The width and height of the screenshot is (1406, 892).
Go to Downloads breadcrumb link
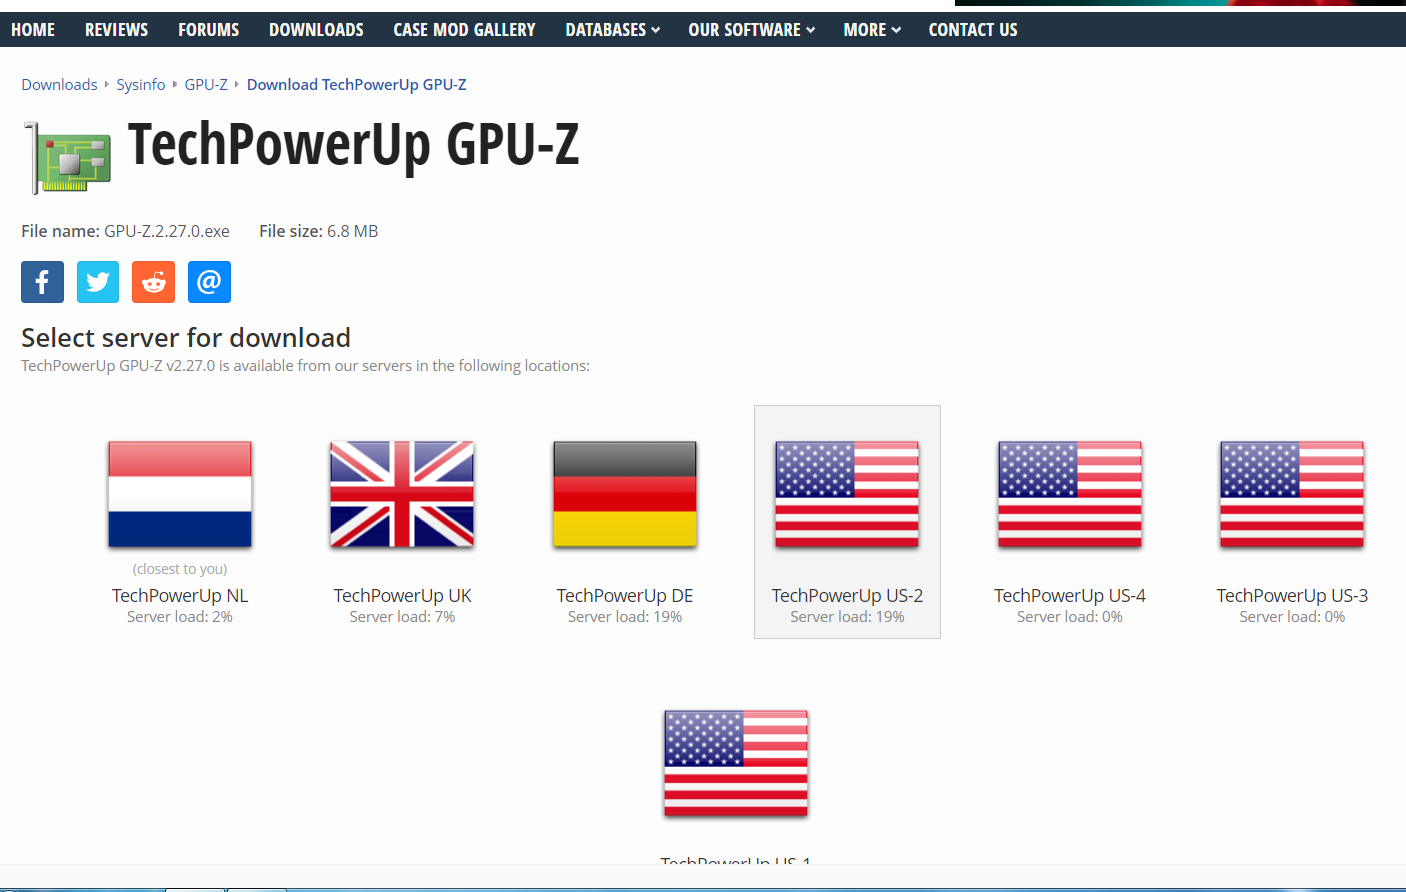[60, 85]
